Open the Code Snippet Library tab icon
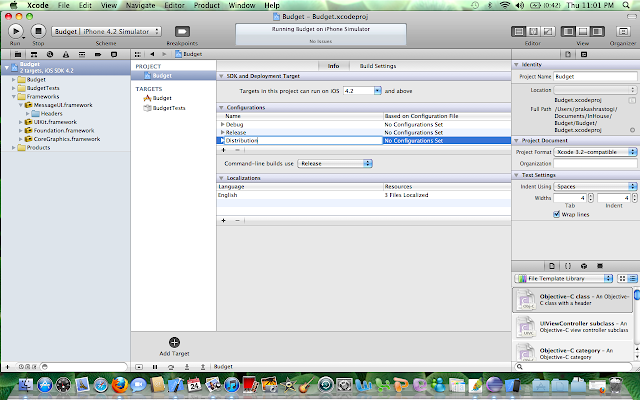This screenshot has width=640, height=400. (x=568, y=266)
